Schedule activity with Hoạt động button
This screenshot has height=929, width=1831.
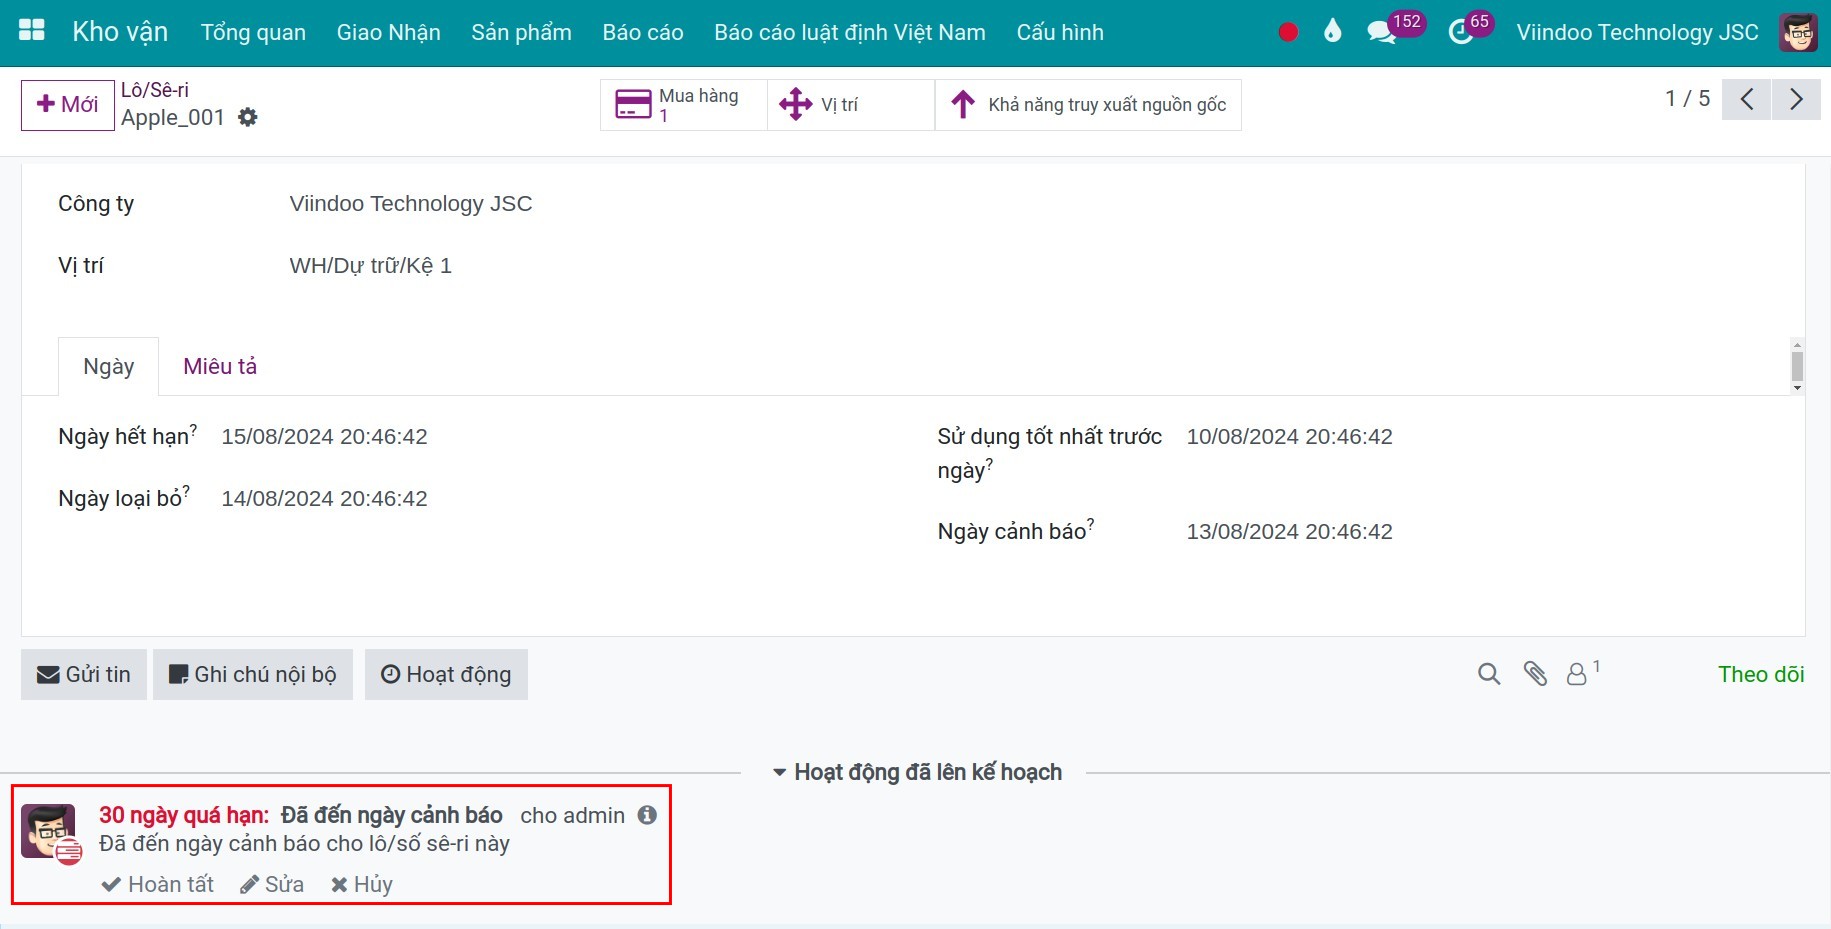point(446,674)
